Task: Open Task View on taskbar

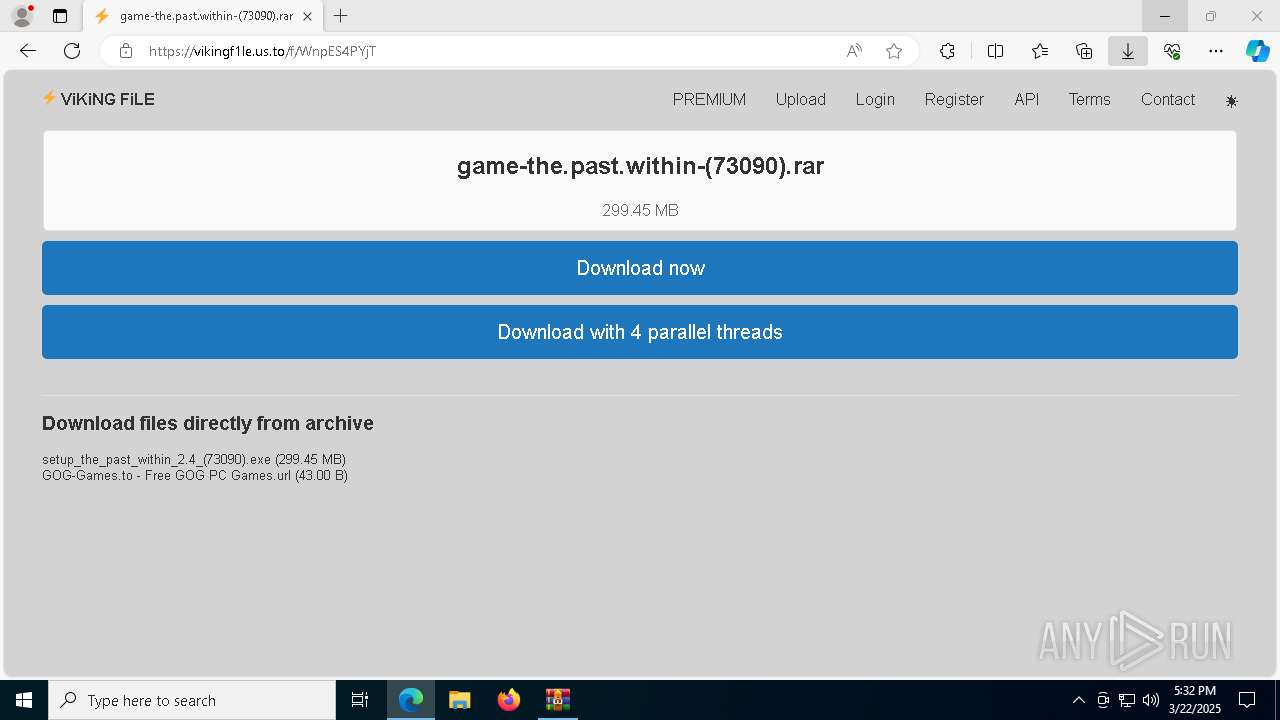Action: [360, 700]
